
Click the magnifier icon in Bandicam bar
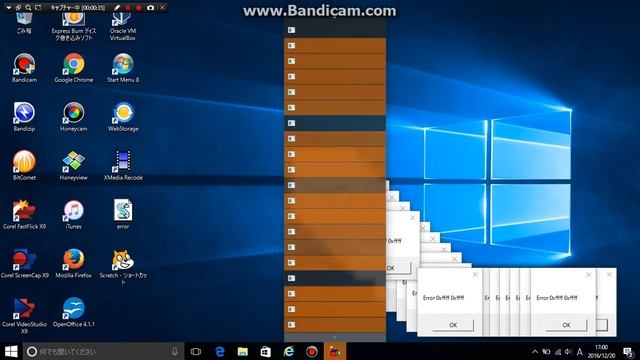28,8
